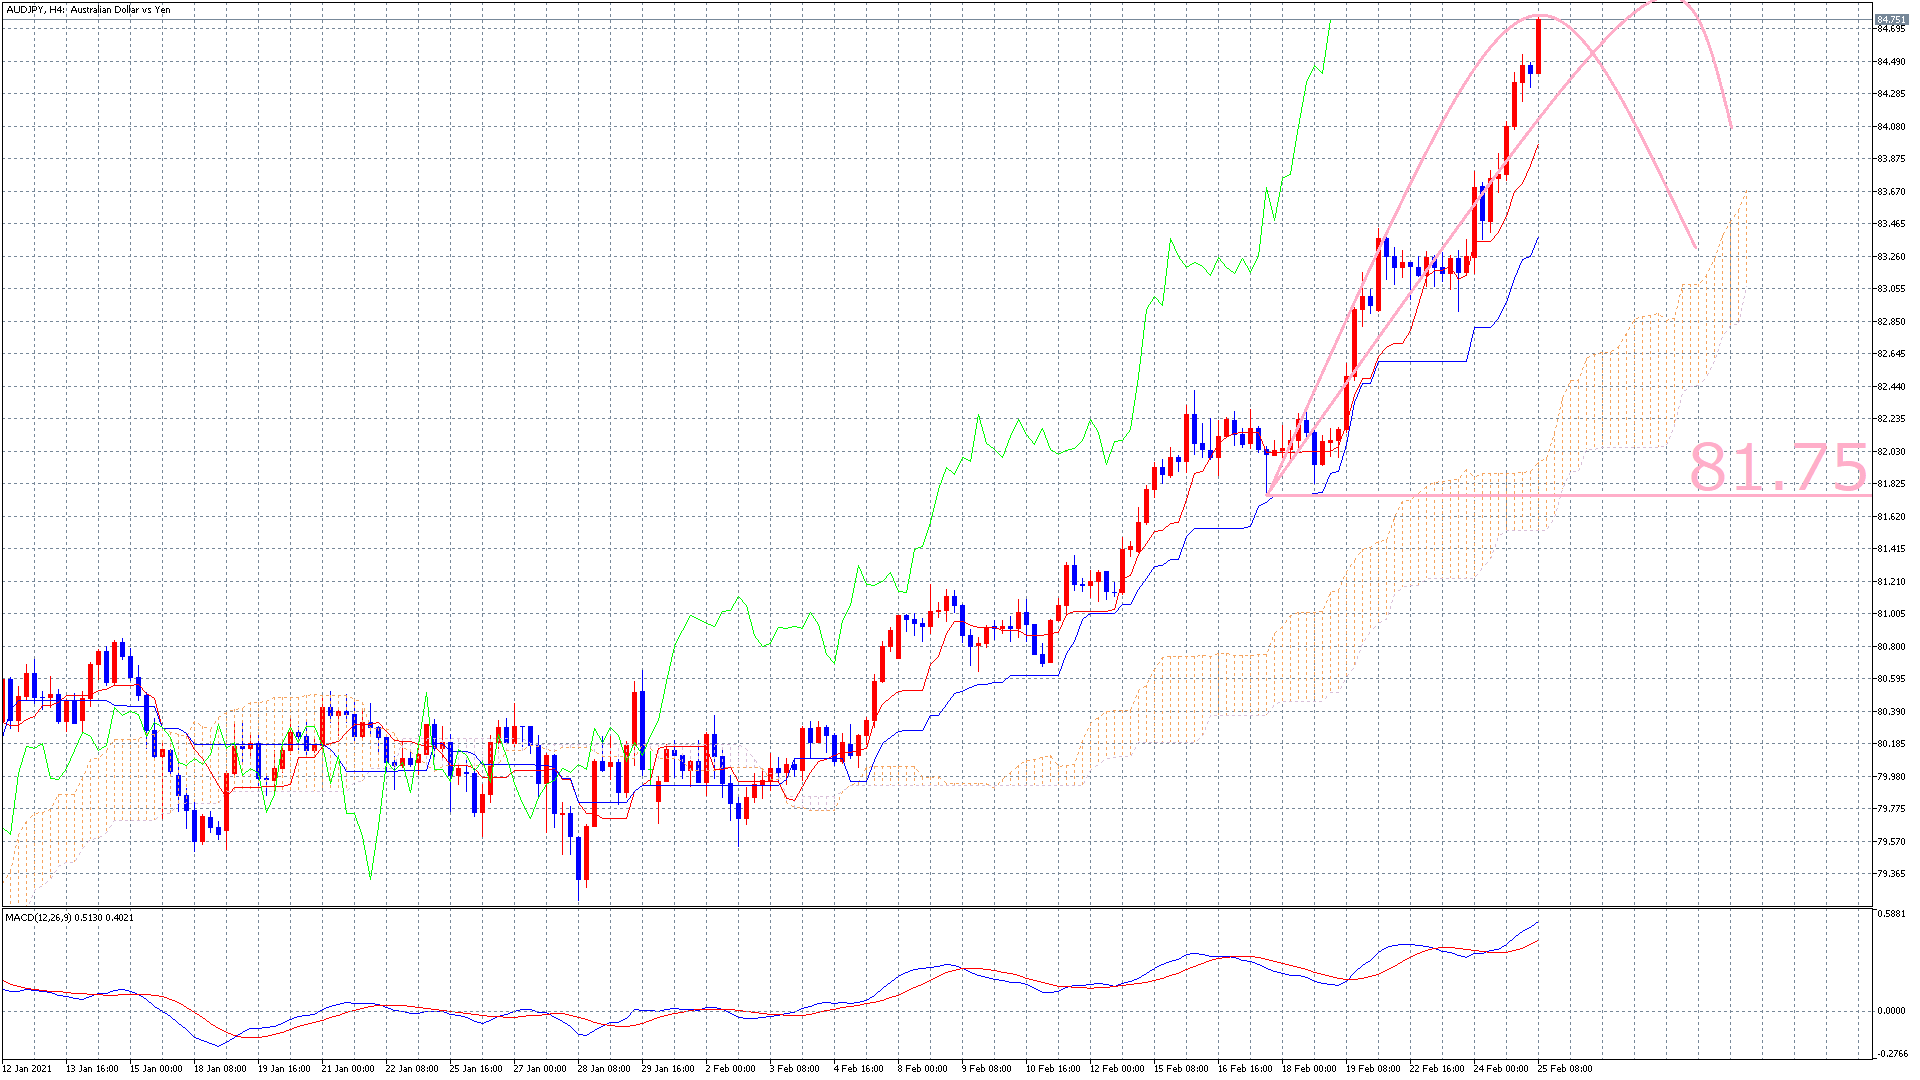The image size is (1920, 1080).
Task: Click the green Chikou span line peak
Action: click(1331, 22)
